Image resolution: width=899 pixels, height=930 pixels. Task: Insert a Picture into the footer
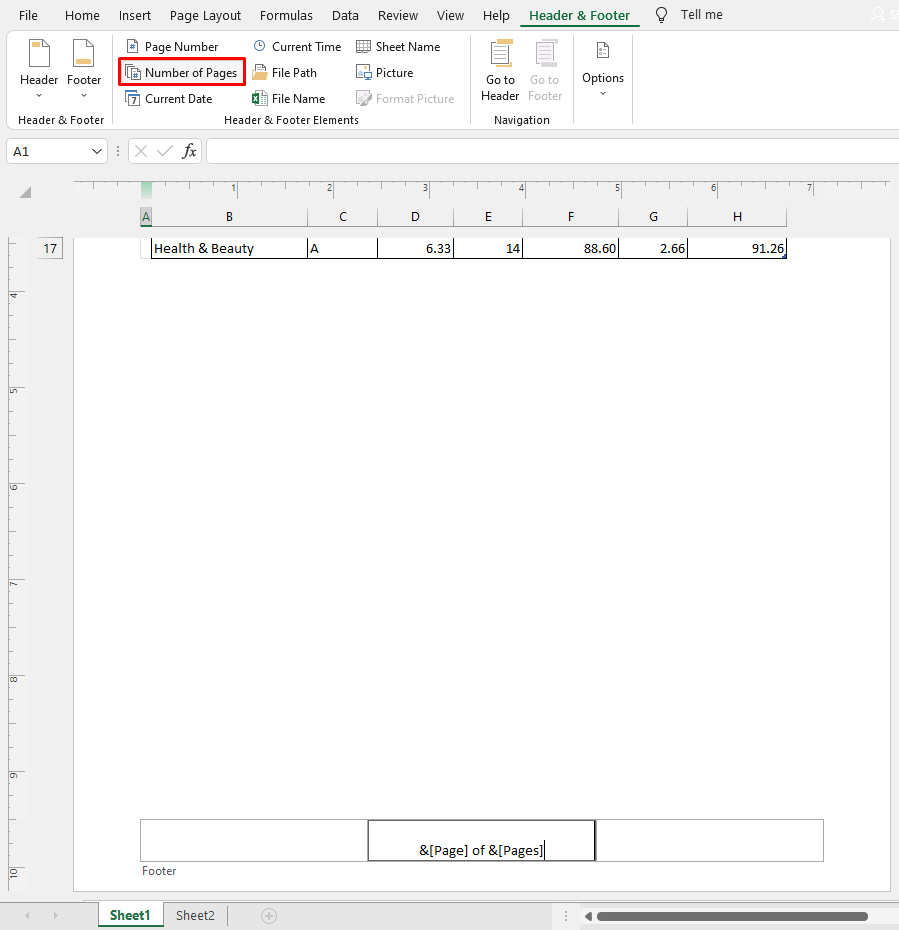(384, 72)
